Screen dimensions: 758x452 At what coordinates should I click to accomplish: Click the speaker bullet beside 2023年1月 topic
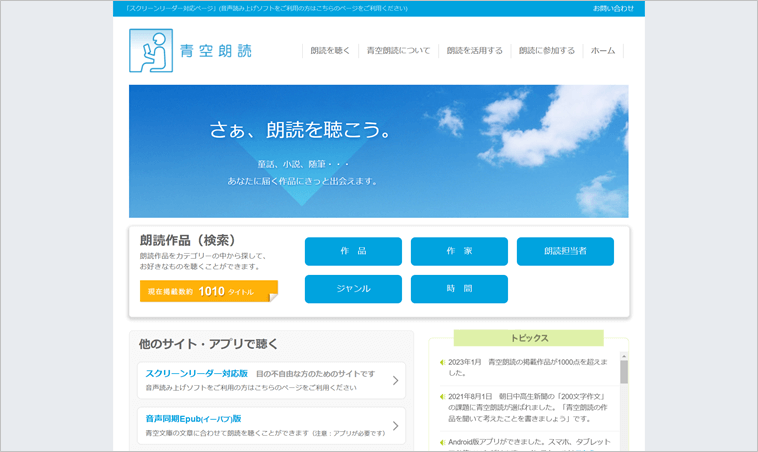(x=442, y=361)
